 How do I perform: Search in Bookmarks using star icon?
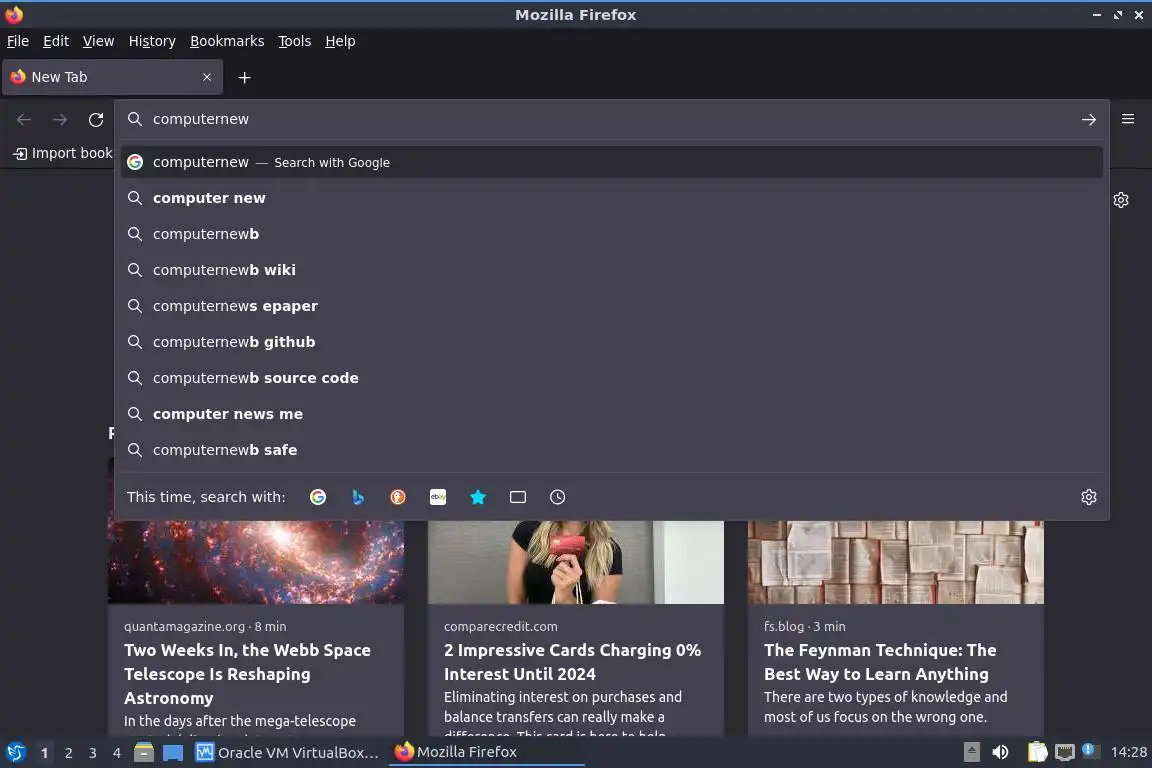coord(478,497)
